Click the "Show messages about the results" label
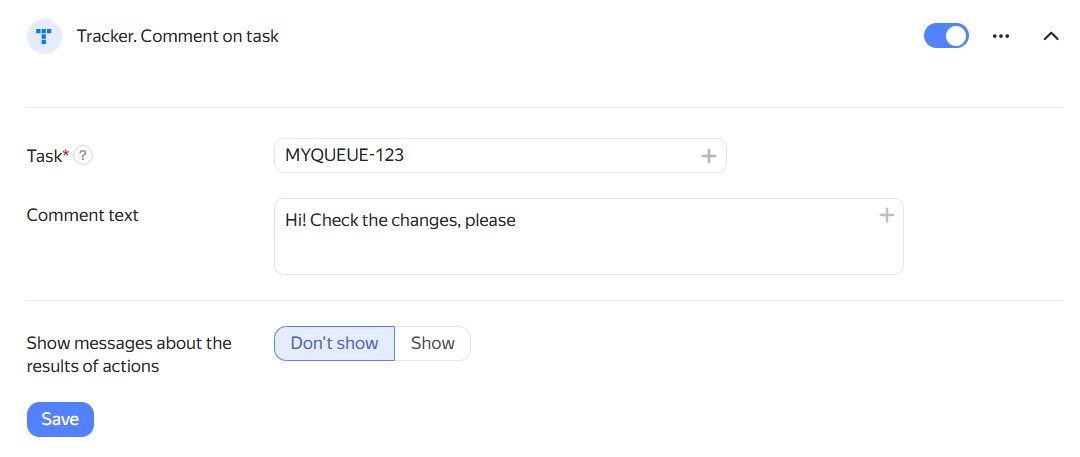The width and height of the screenshot is (1080, 457). [129, 354]
